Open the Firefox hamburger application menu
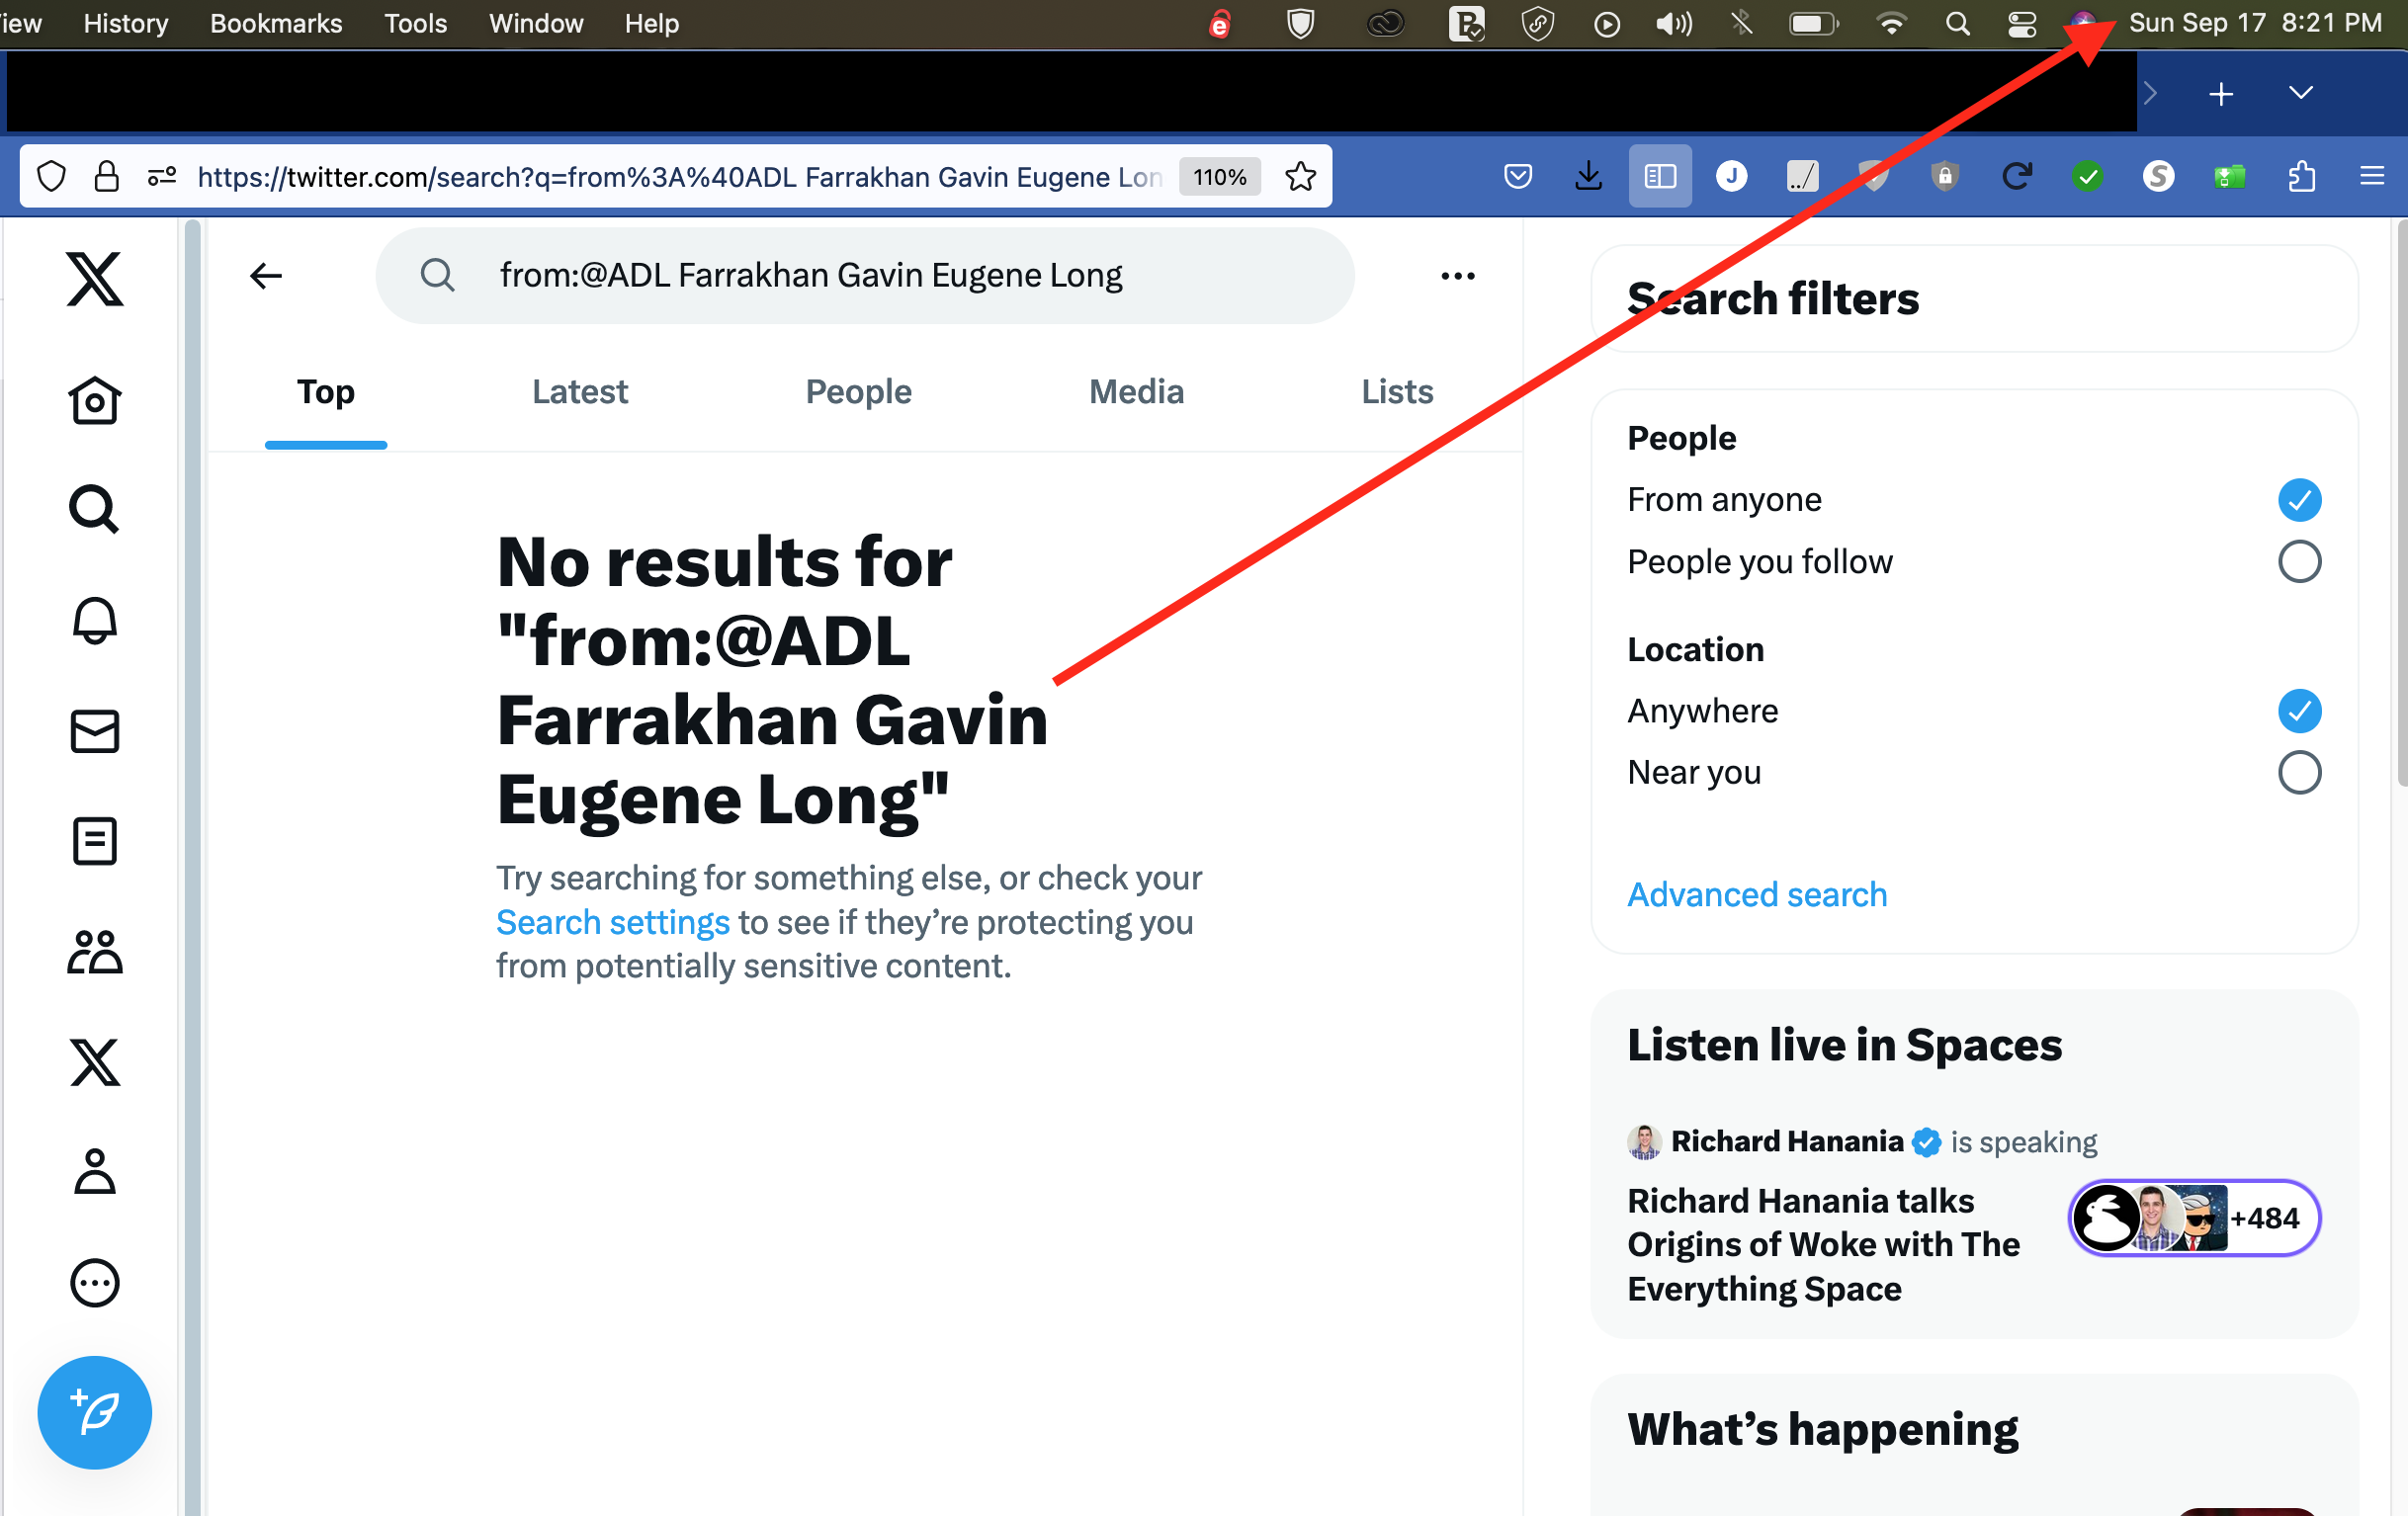2408x1516 pixels. tap(2371, 177)
